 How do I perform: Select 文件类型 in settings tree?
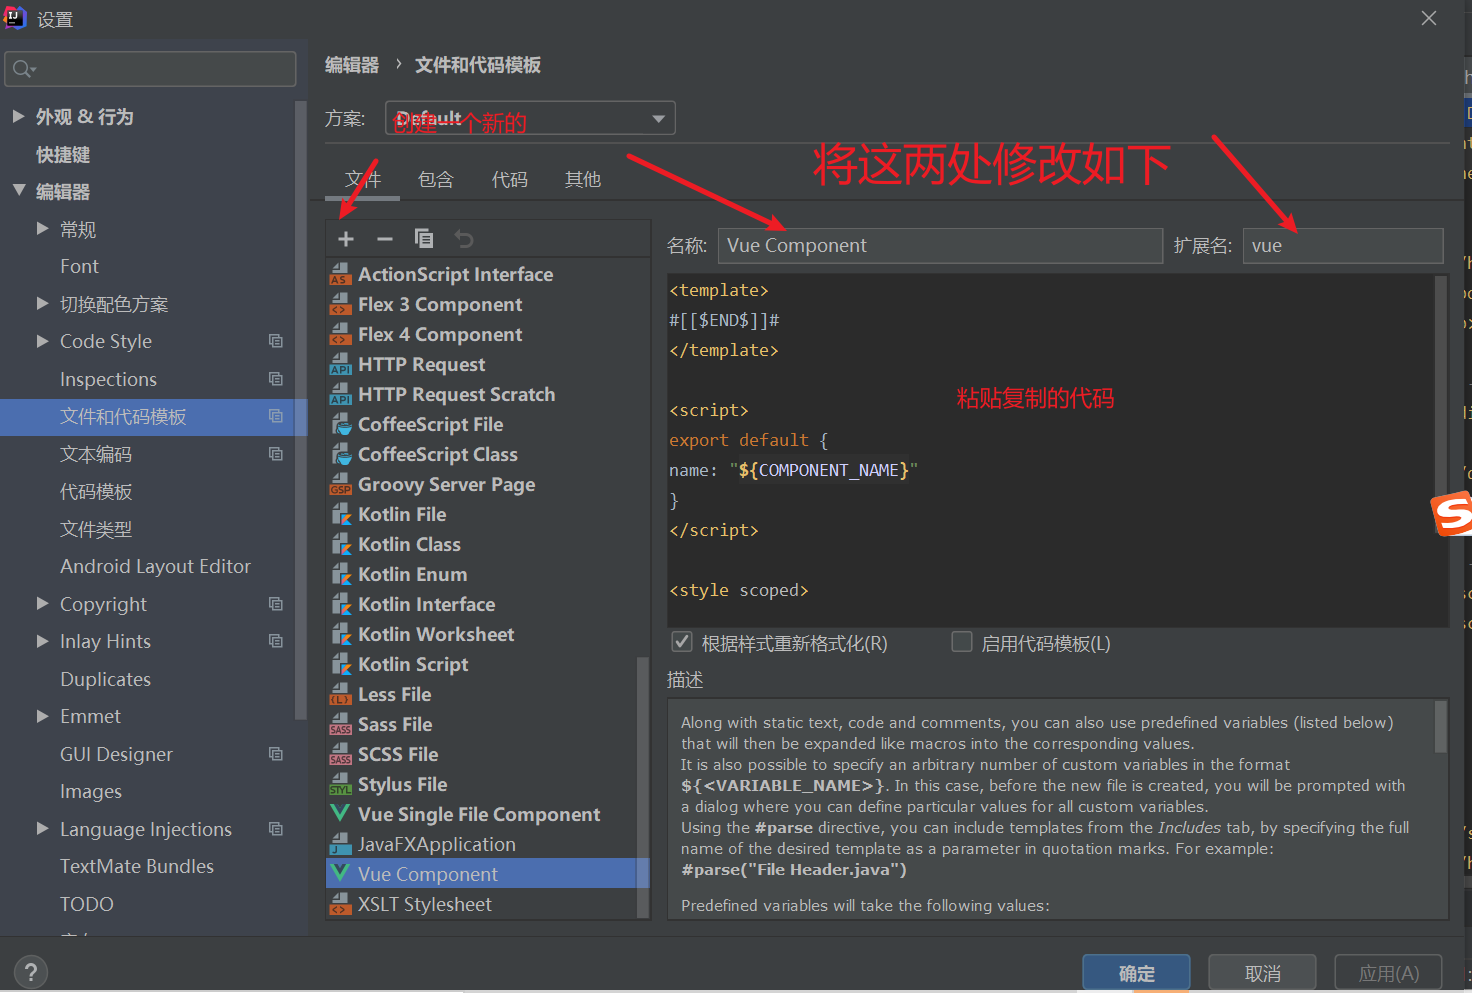tap(96, 529)
